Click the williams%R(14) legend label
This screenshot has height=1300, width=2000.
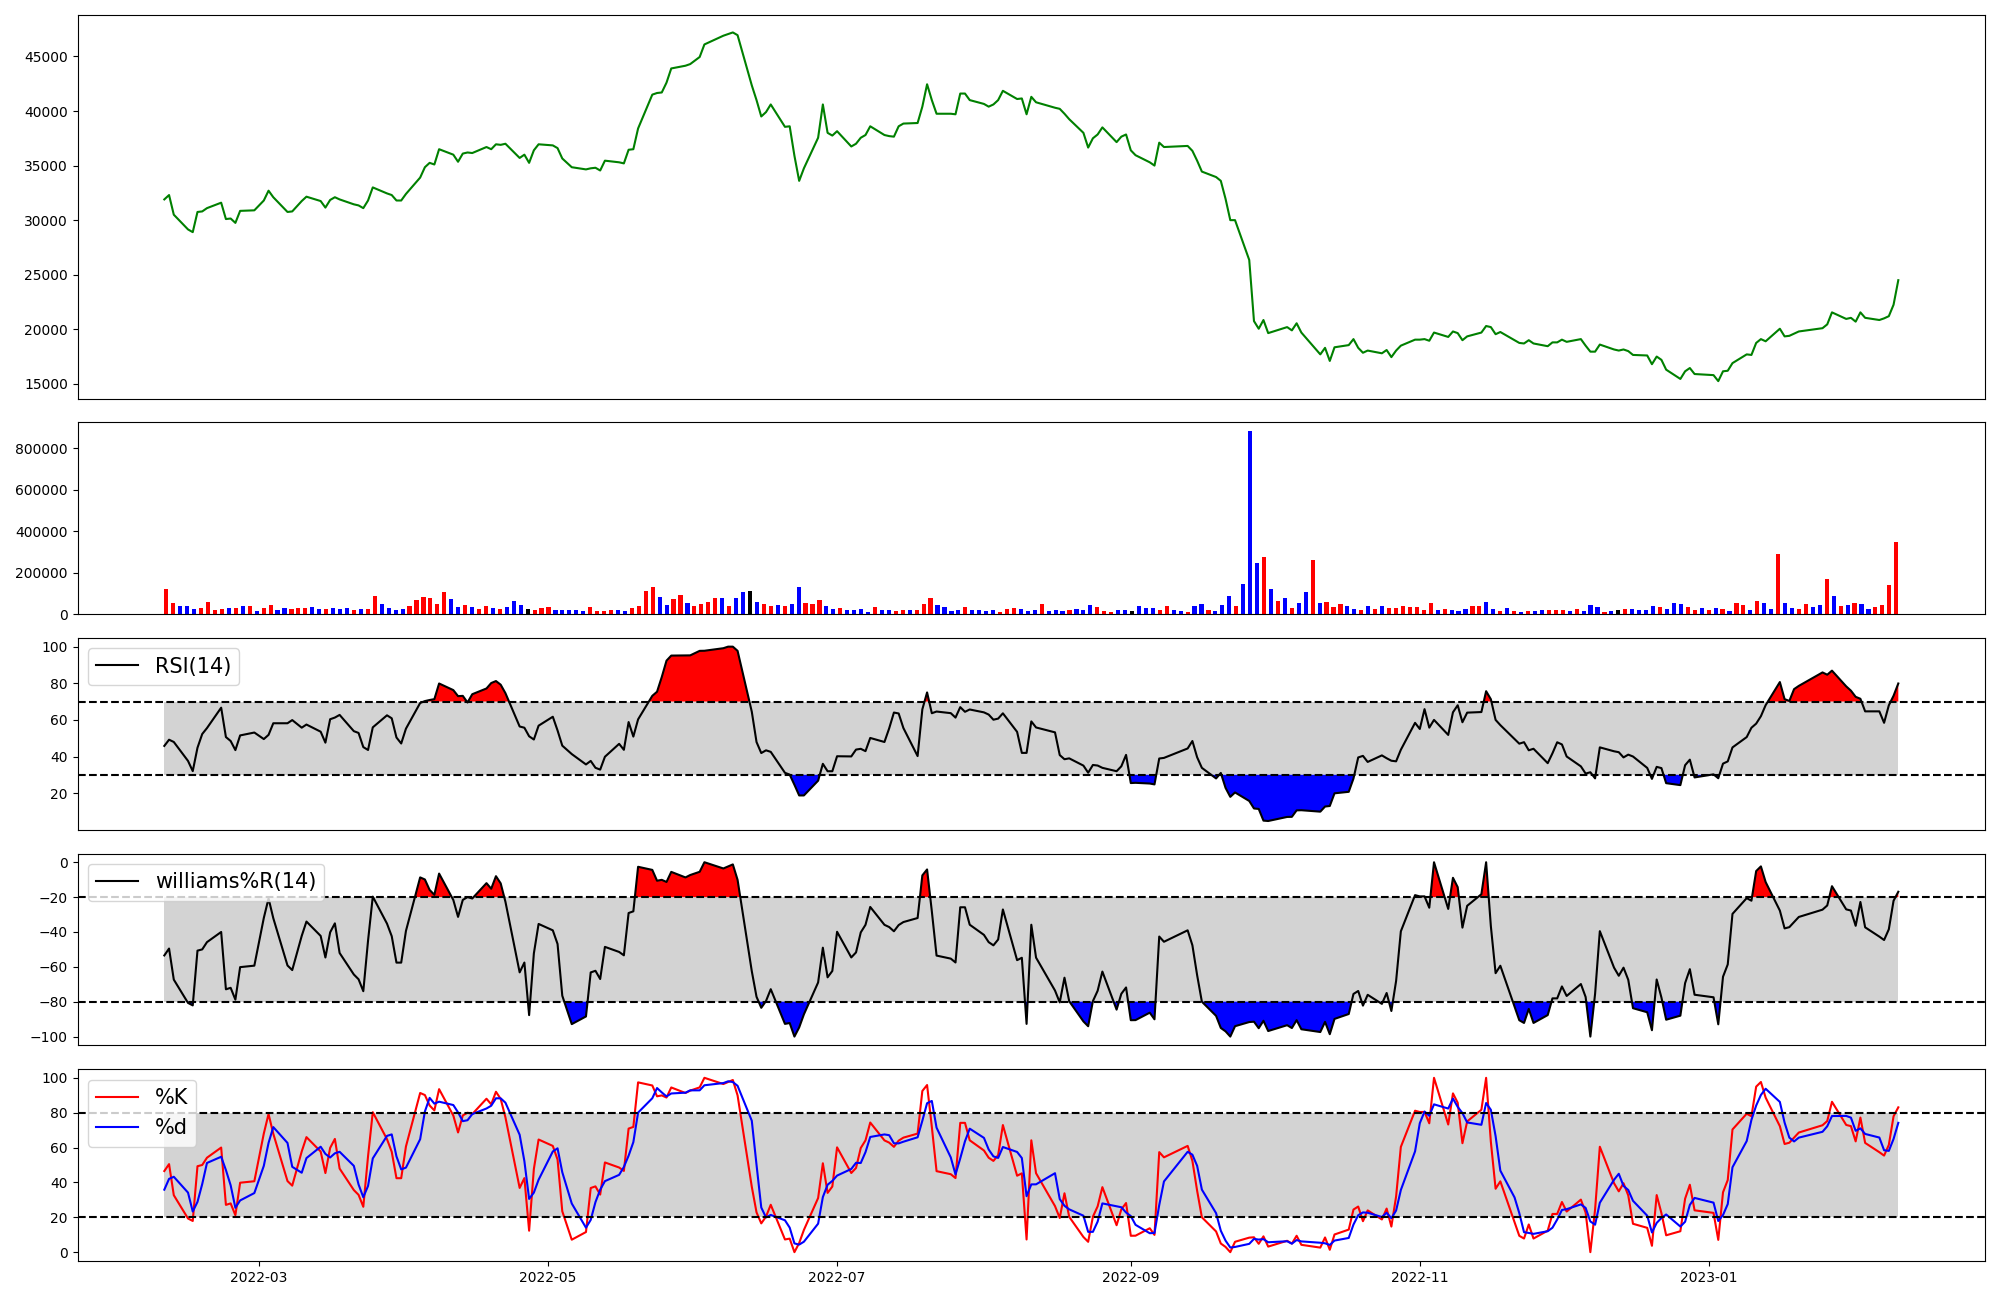click(x=235, y=881)
